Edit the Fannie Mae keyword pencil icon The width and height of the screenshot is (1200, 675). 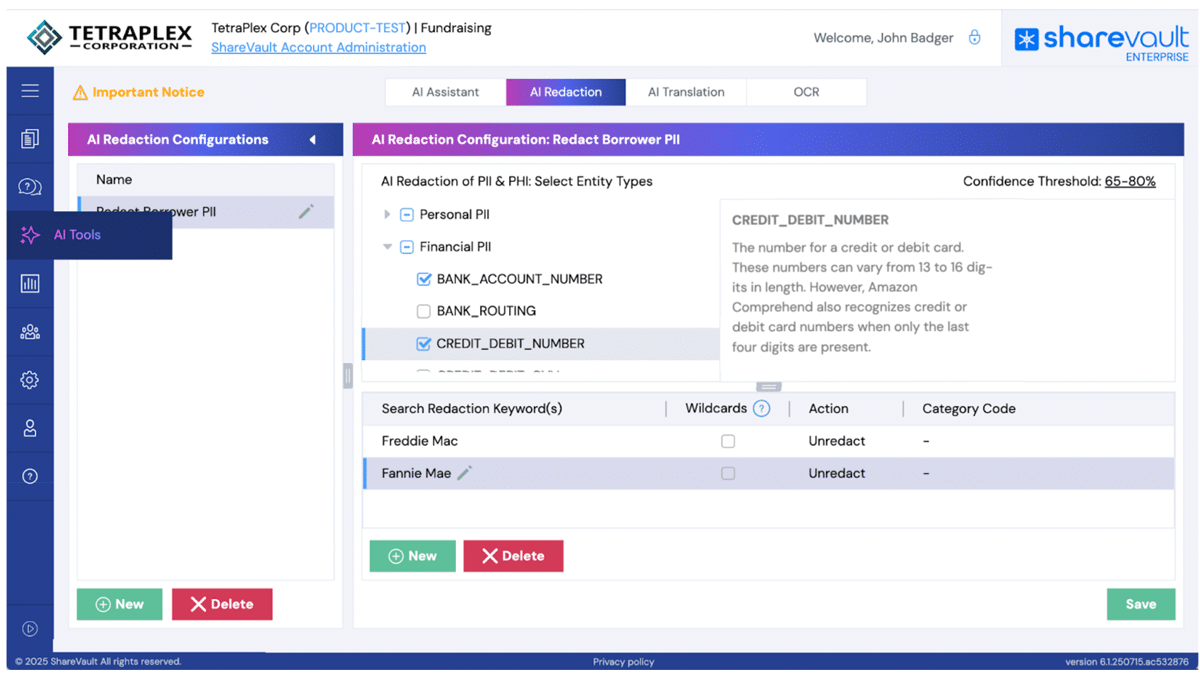point(464,473)
